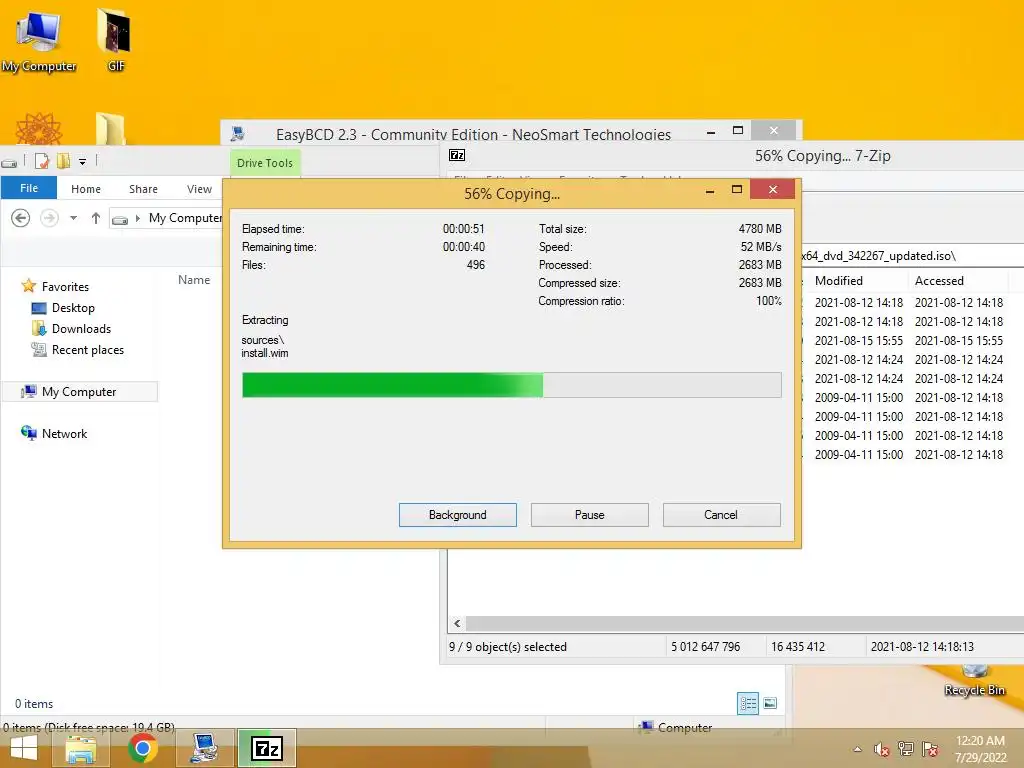The image size is (1024, 768).
Task: Click 'install.wim' extracting file name
Action: click(264, 353)
